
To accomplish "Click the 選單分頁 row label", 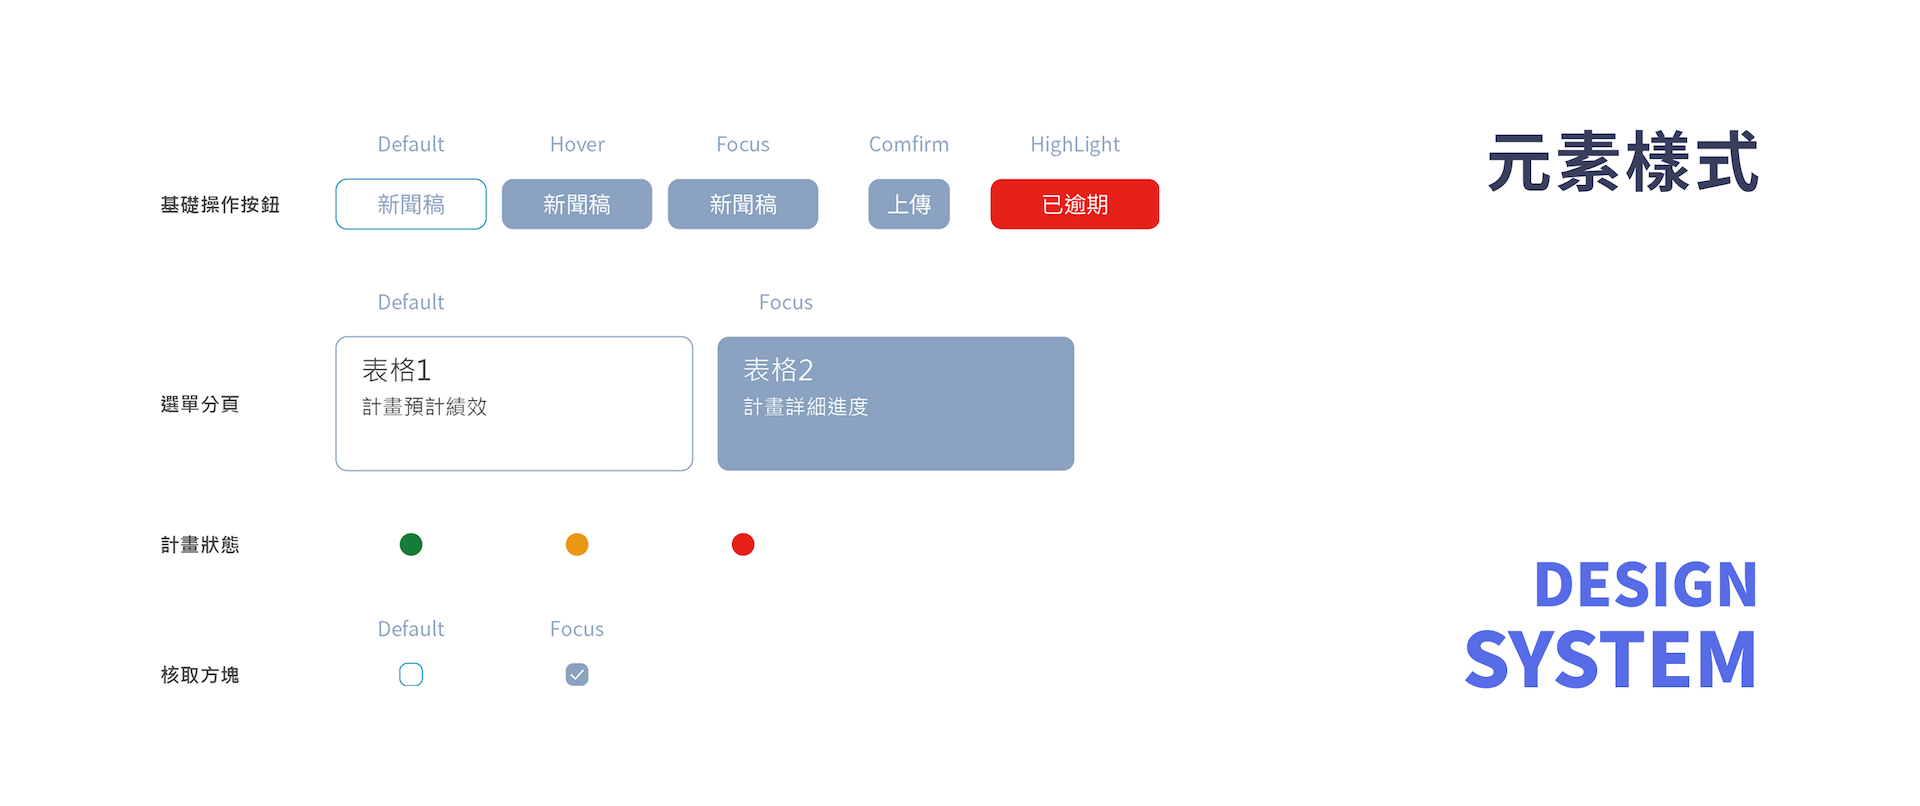I will (200, 404).
